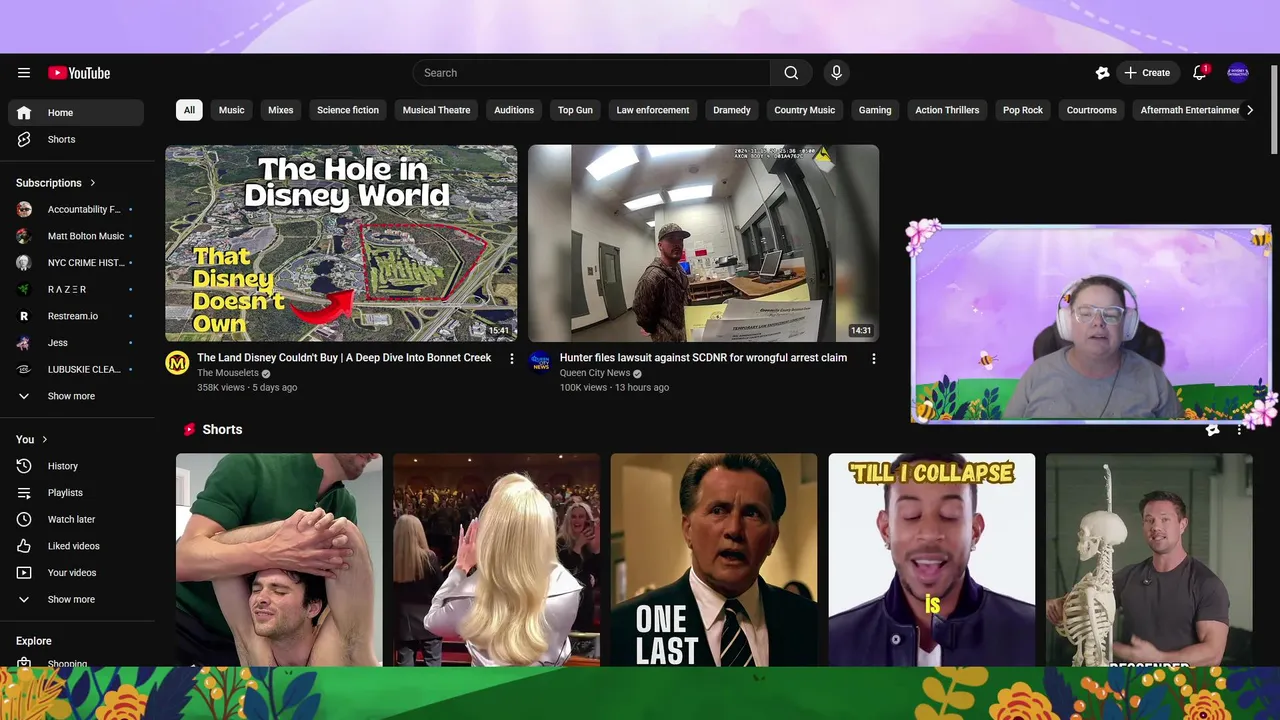1280x720 pixels.
Task: Open Matt Bolton Music subscription
Action: click(76, 236)
